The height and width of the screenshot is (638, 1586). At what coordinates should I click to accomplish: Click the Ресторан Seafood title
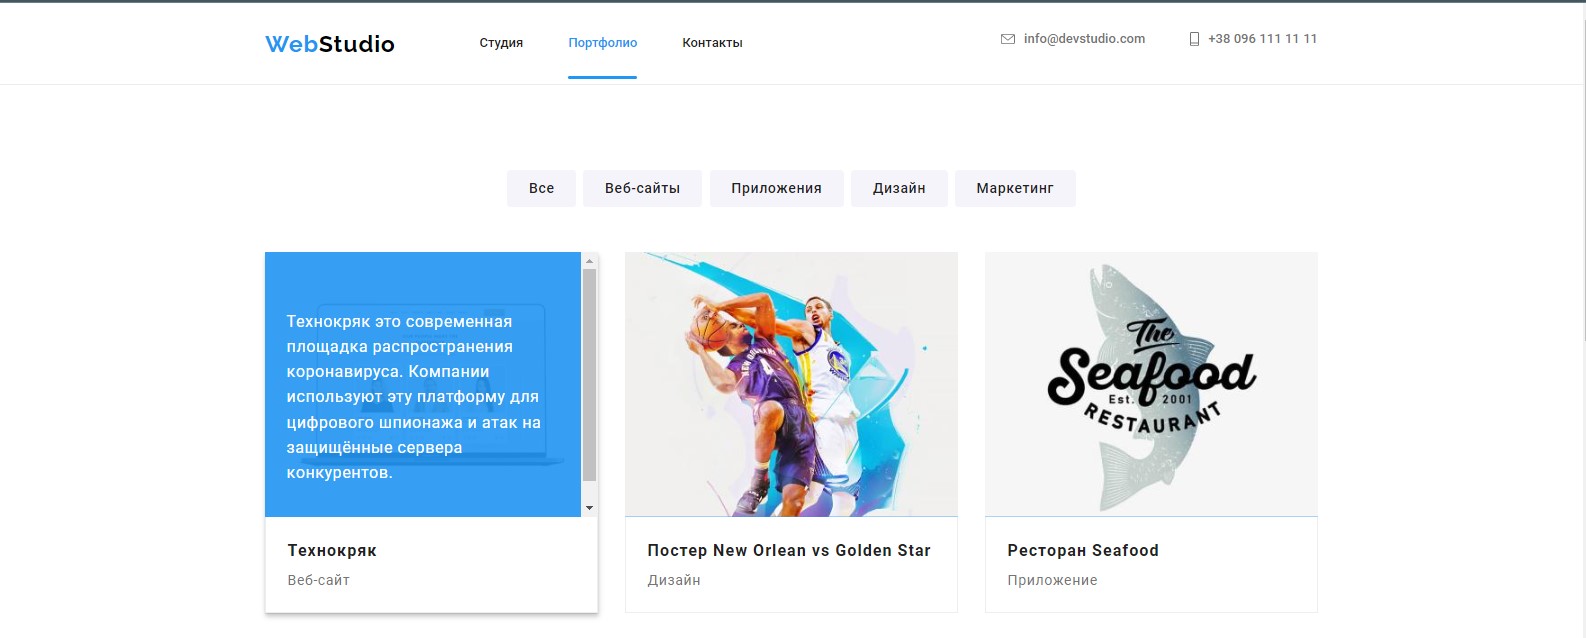pyautogui.click(x=1083, y=550)
